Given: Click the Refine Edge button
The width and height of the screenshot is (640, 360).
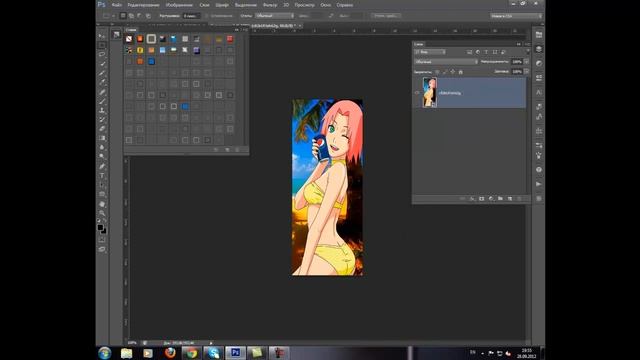Looking at the screenshot, I should coord(386,16).
